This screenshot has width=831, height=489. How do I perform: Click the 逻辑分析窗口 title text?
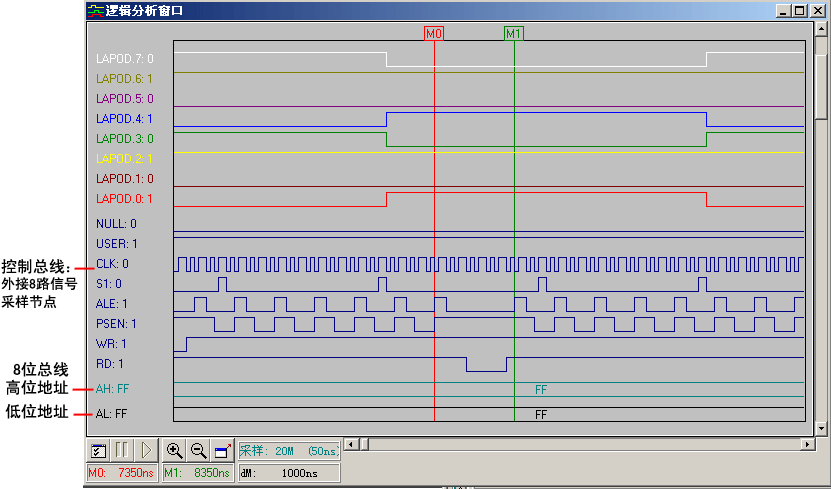pyautogui.click(x=144, y=11)
